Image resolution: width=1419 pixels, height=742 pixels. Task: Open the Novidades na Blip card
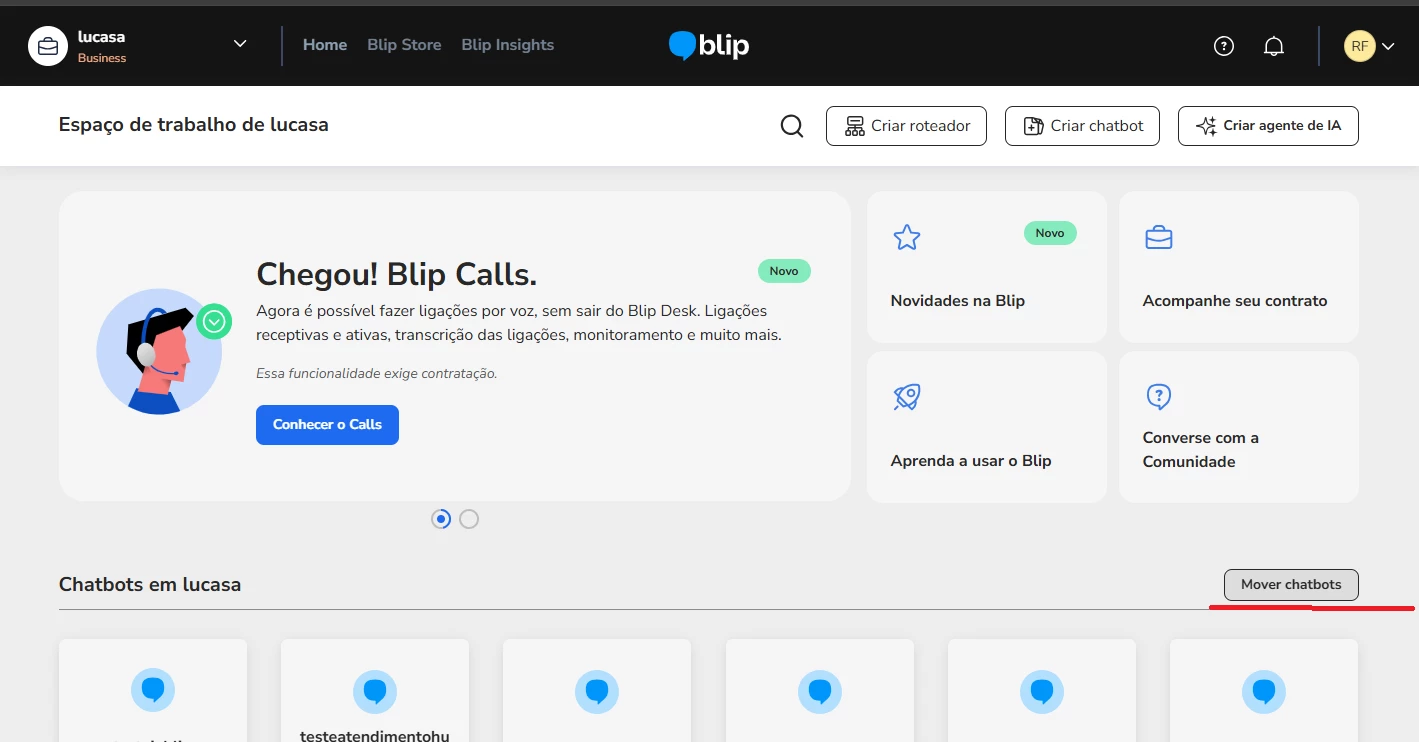(987, 267)
